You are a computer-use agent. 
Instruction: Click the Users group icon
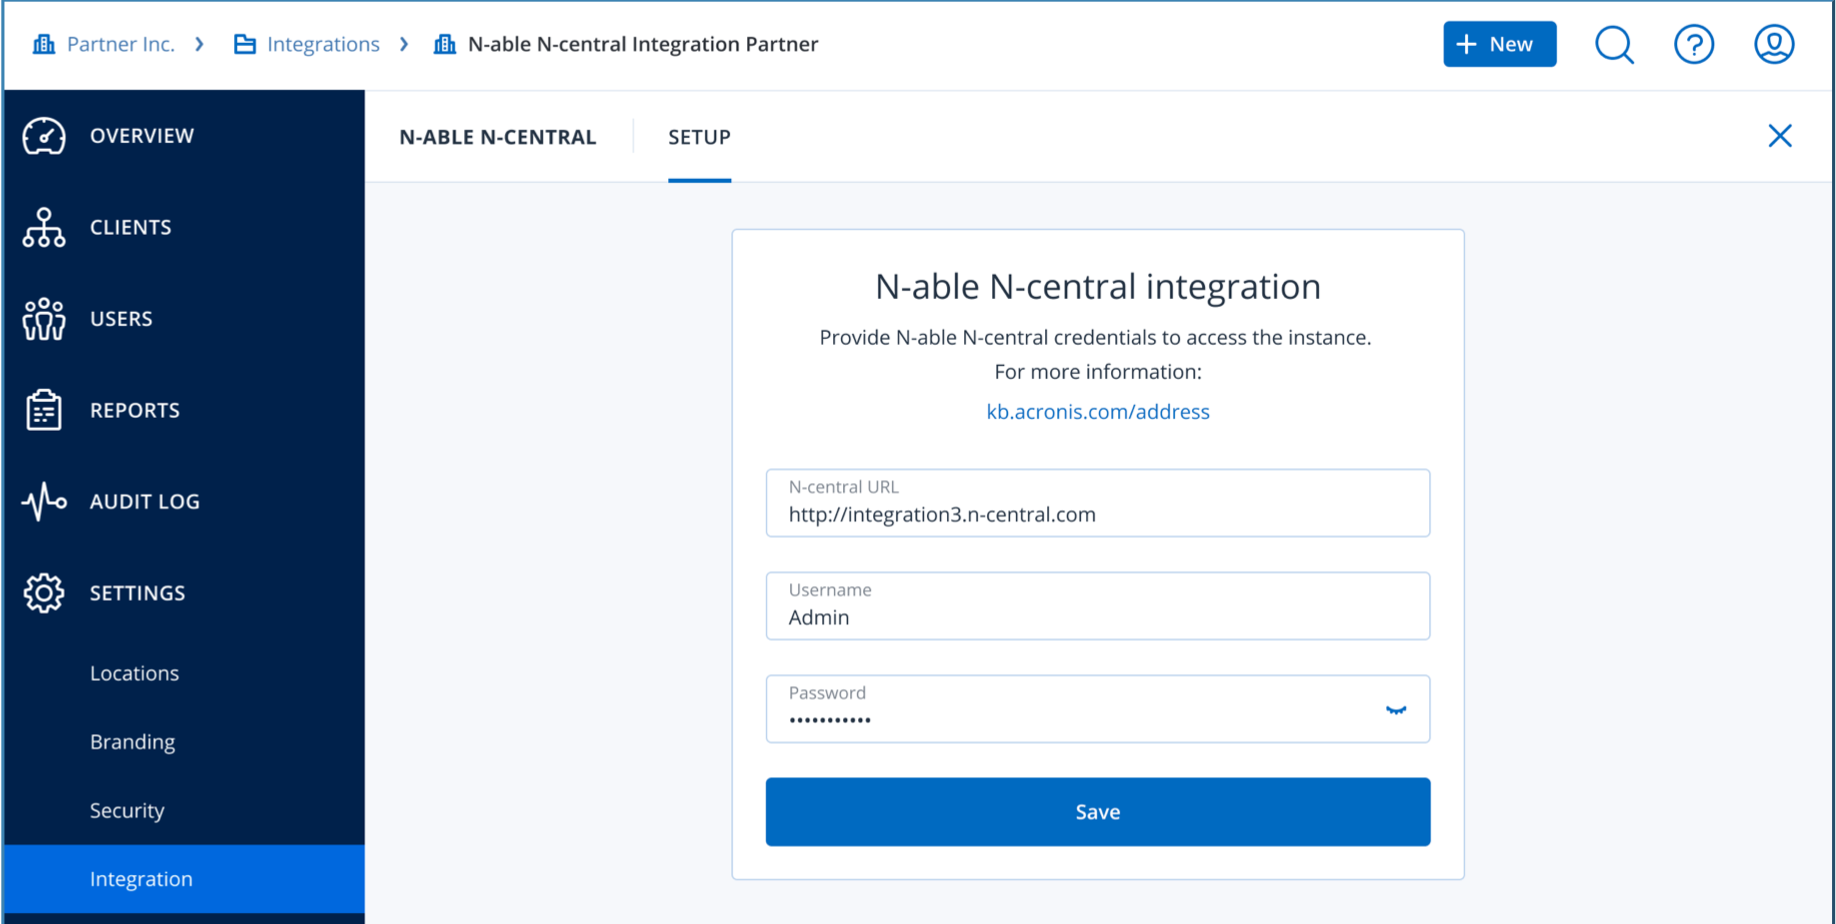pos(44,319)
